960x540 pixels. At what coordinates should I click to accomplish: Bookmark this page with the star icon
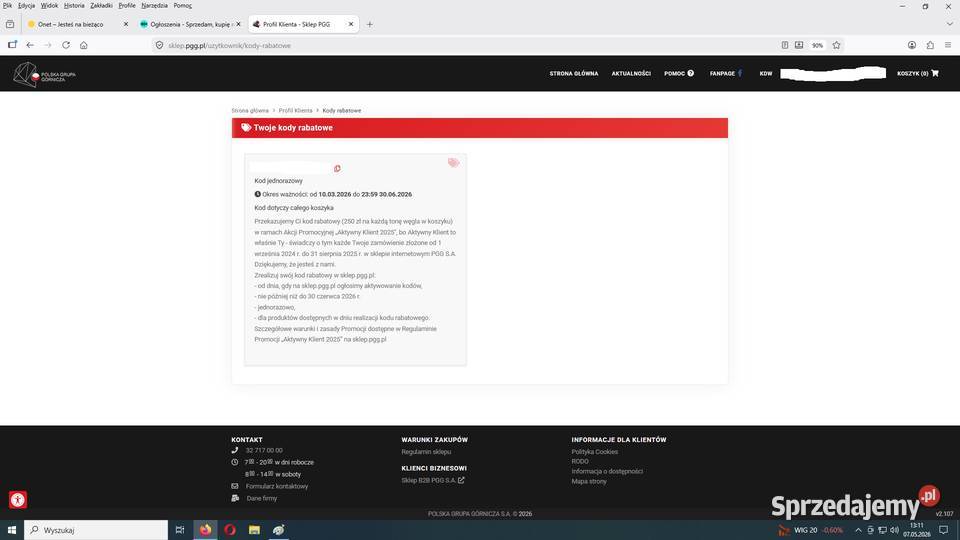(836, 45)
